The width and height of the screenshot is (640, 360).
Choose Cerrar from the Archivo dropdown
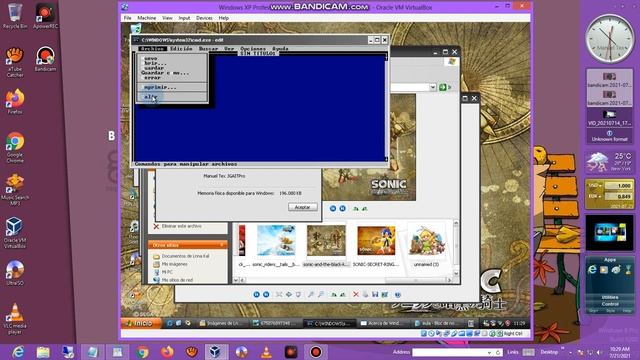coord(172,78)
